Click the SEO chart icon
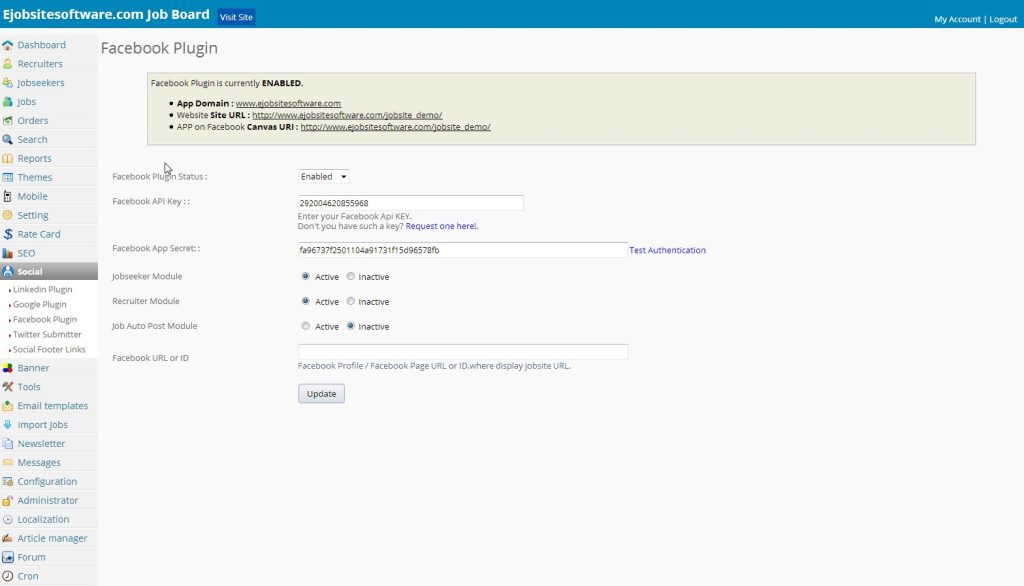This screenshot has height=586, width=1024. pos(8,253)
